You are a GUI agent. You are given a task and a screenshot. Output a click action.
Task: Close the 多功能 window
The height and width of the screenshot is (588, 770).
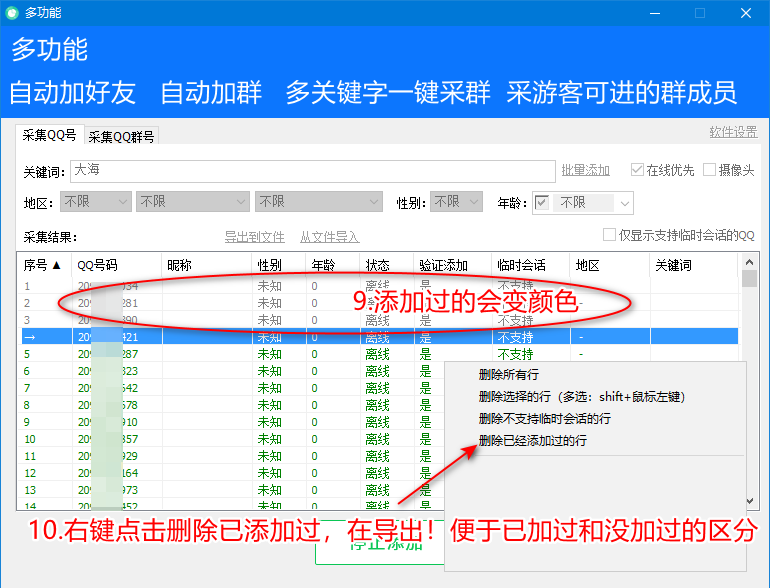pyautogui.click(x=745, y=13)
